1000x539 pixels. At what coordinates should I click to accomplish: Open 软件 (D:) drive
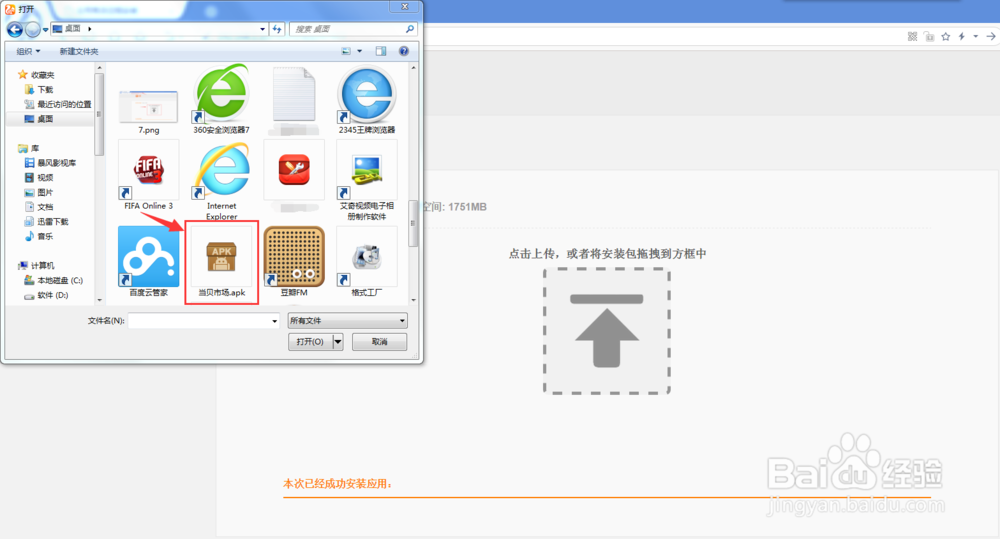46,295
